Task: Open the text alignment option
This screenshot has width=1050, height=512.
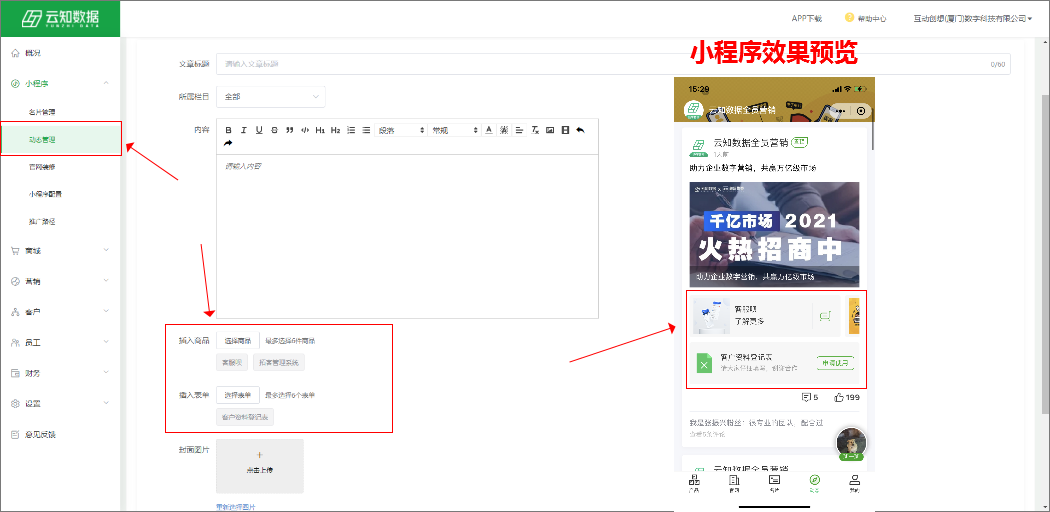Action: [x=520, y=130]
